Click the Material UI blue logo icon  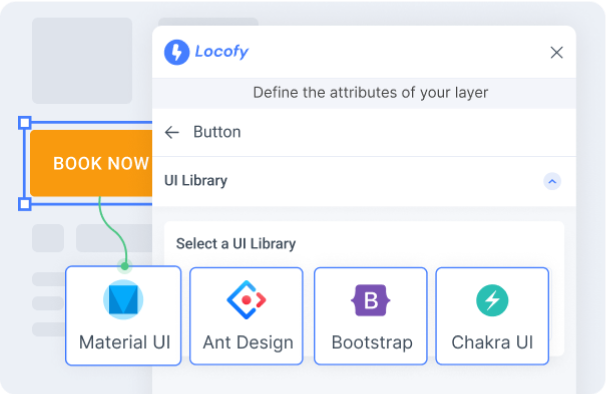[123, 299]
